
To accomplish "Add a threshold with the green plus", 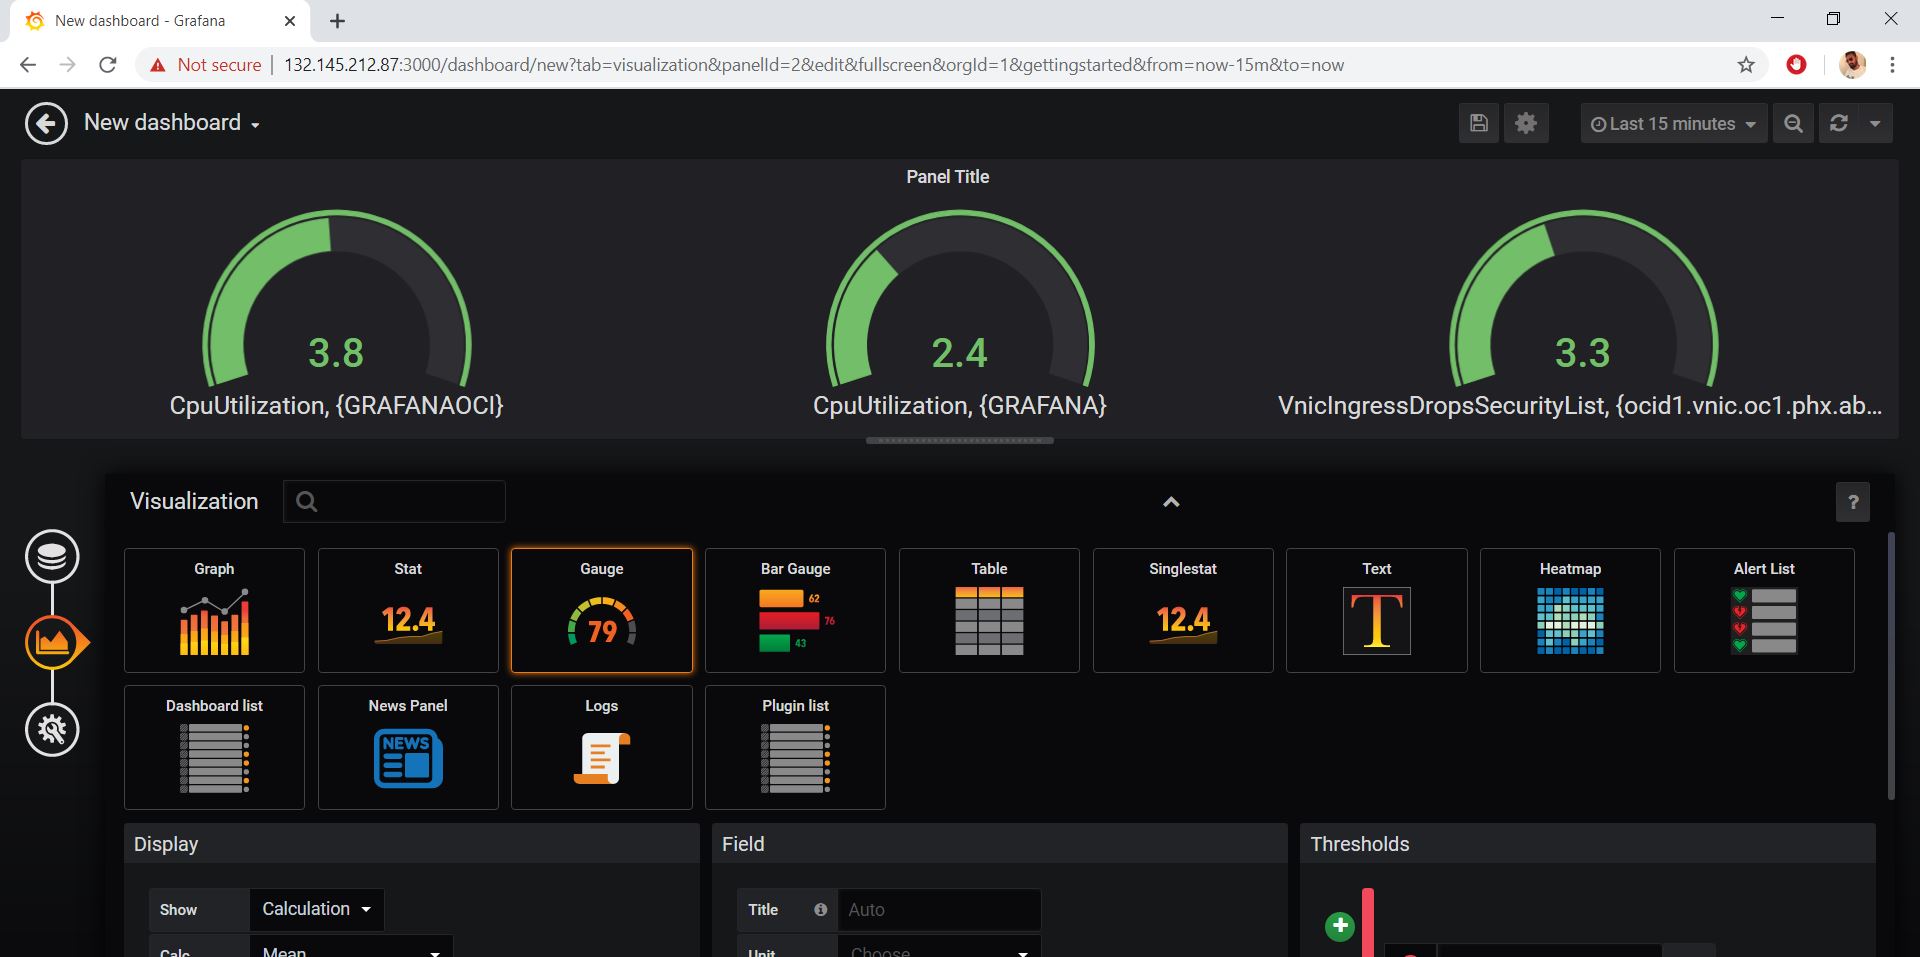I will pyautogui.click(x=1340, y=926).
